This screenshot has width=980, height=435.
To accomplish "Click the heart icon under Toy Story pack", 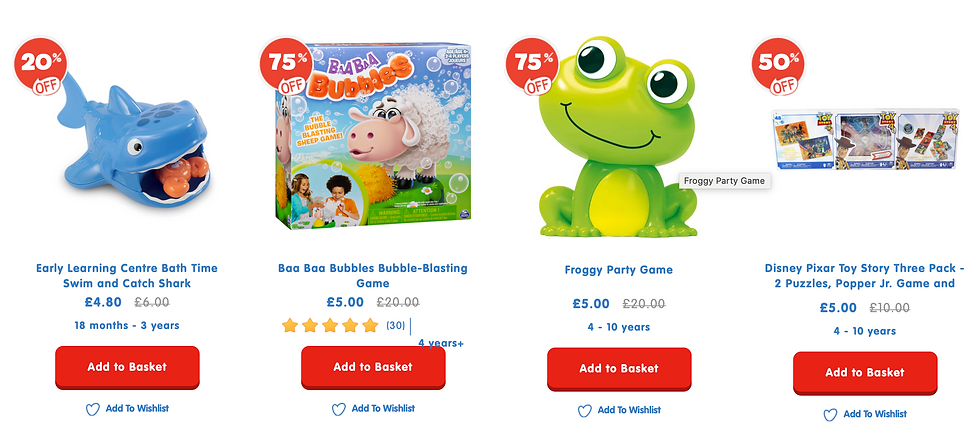I will [830, 414].
